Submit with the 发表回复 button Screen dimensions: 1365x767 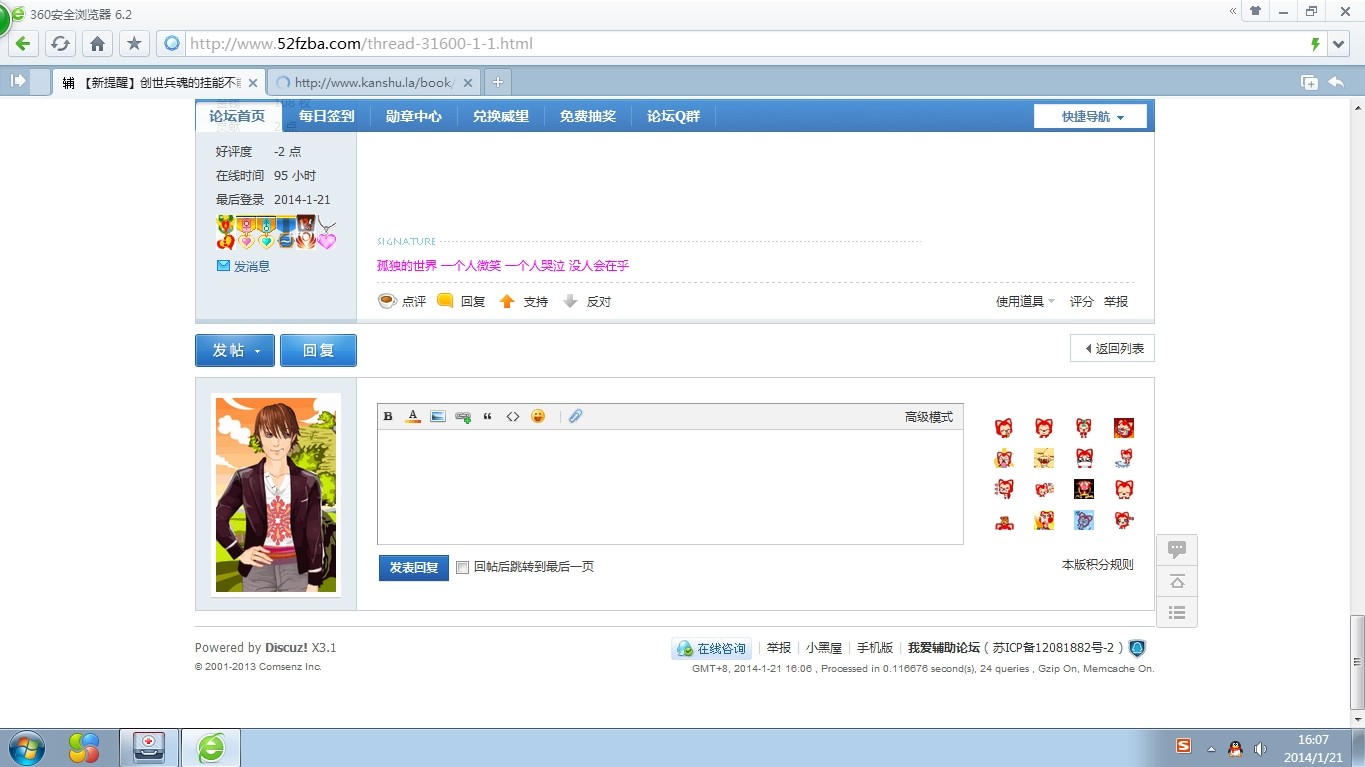click(x=414, y=567)
